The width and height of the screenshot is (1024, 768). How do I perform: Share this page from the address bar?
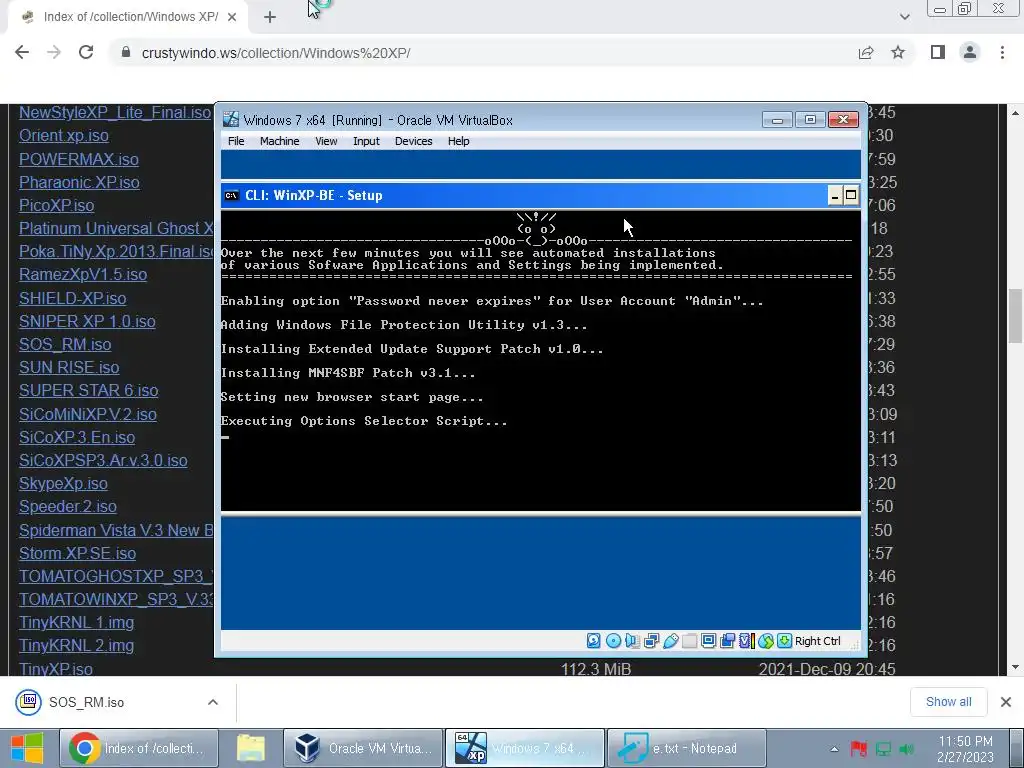(x=866, y=53)
